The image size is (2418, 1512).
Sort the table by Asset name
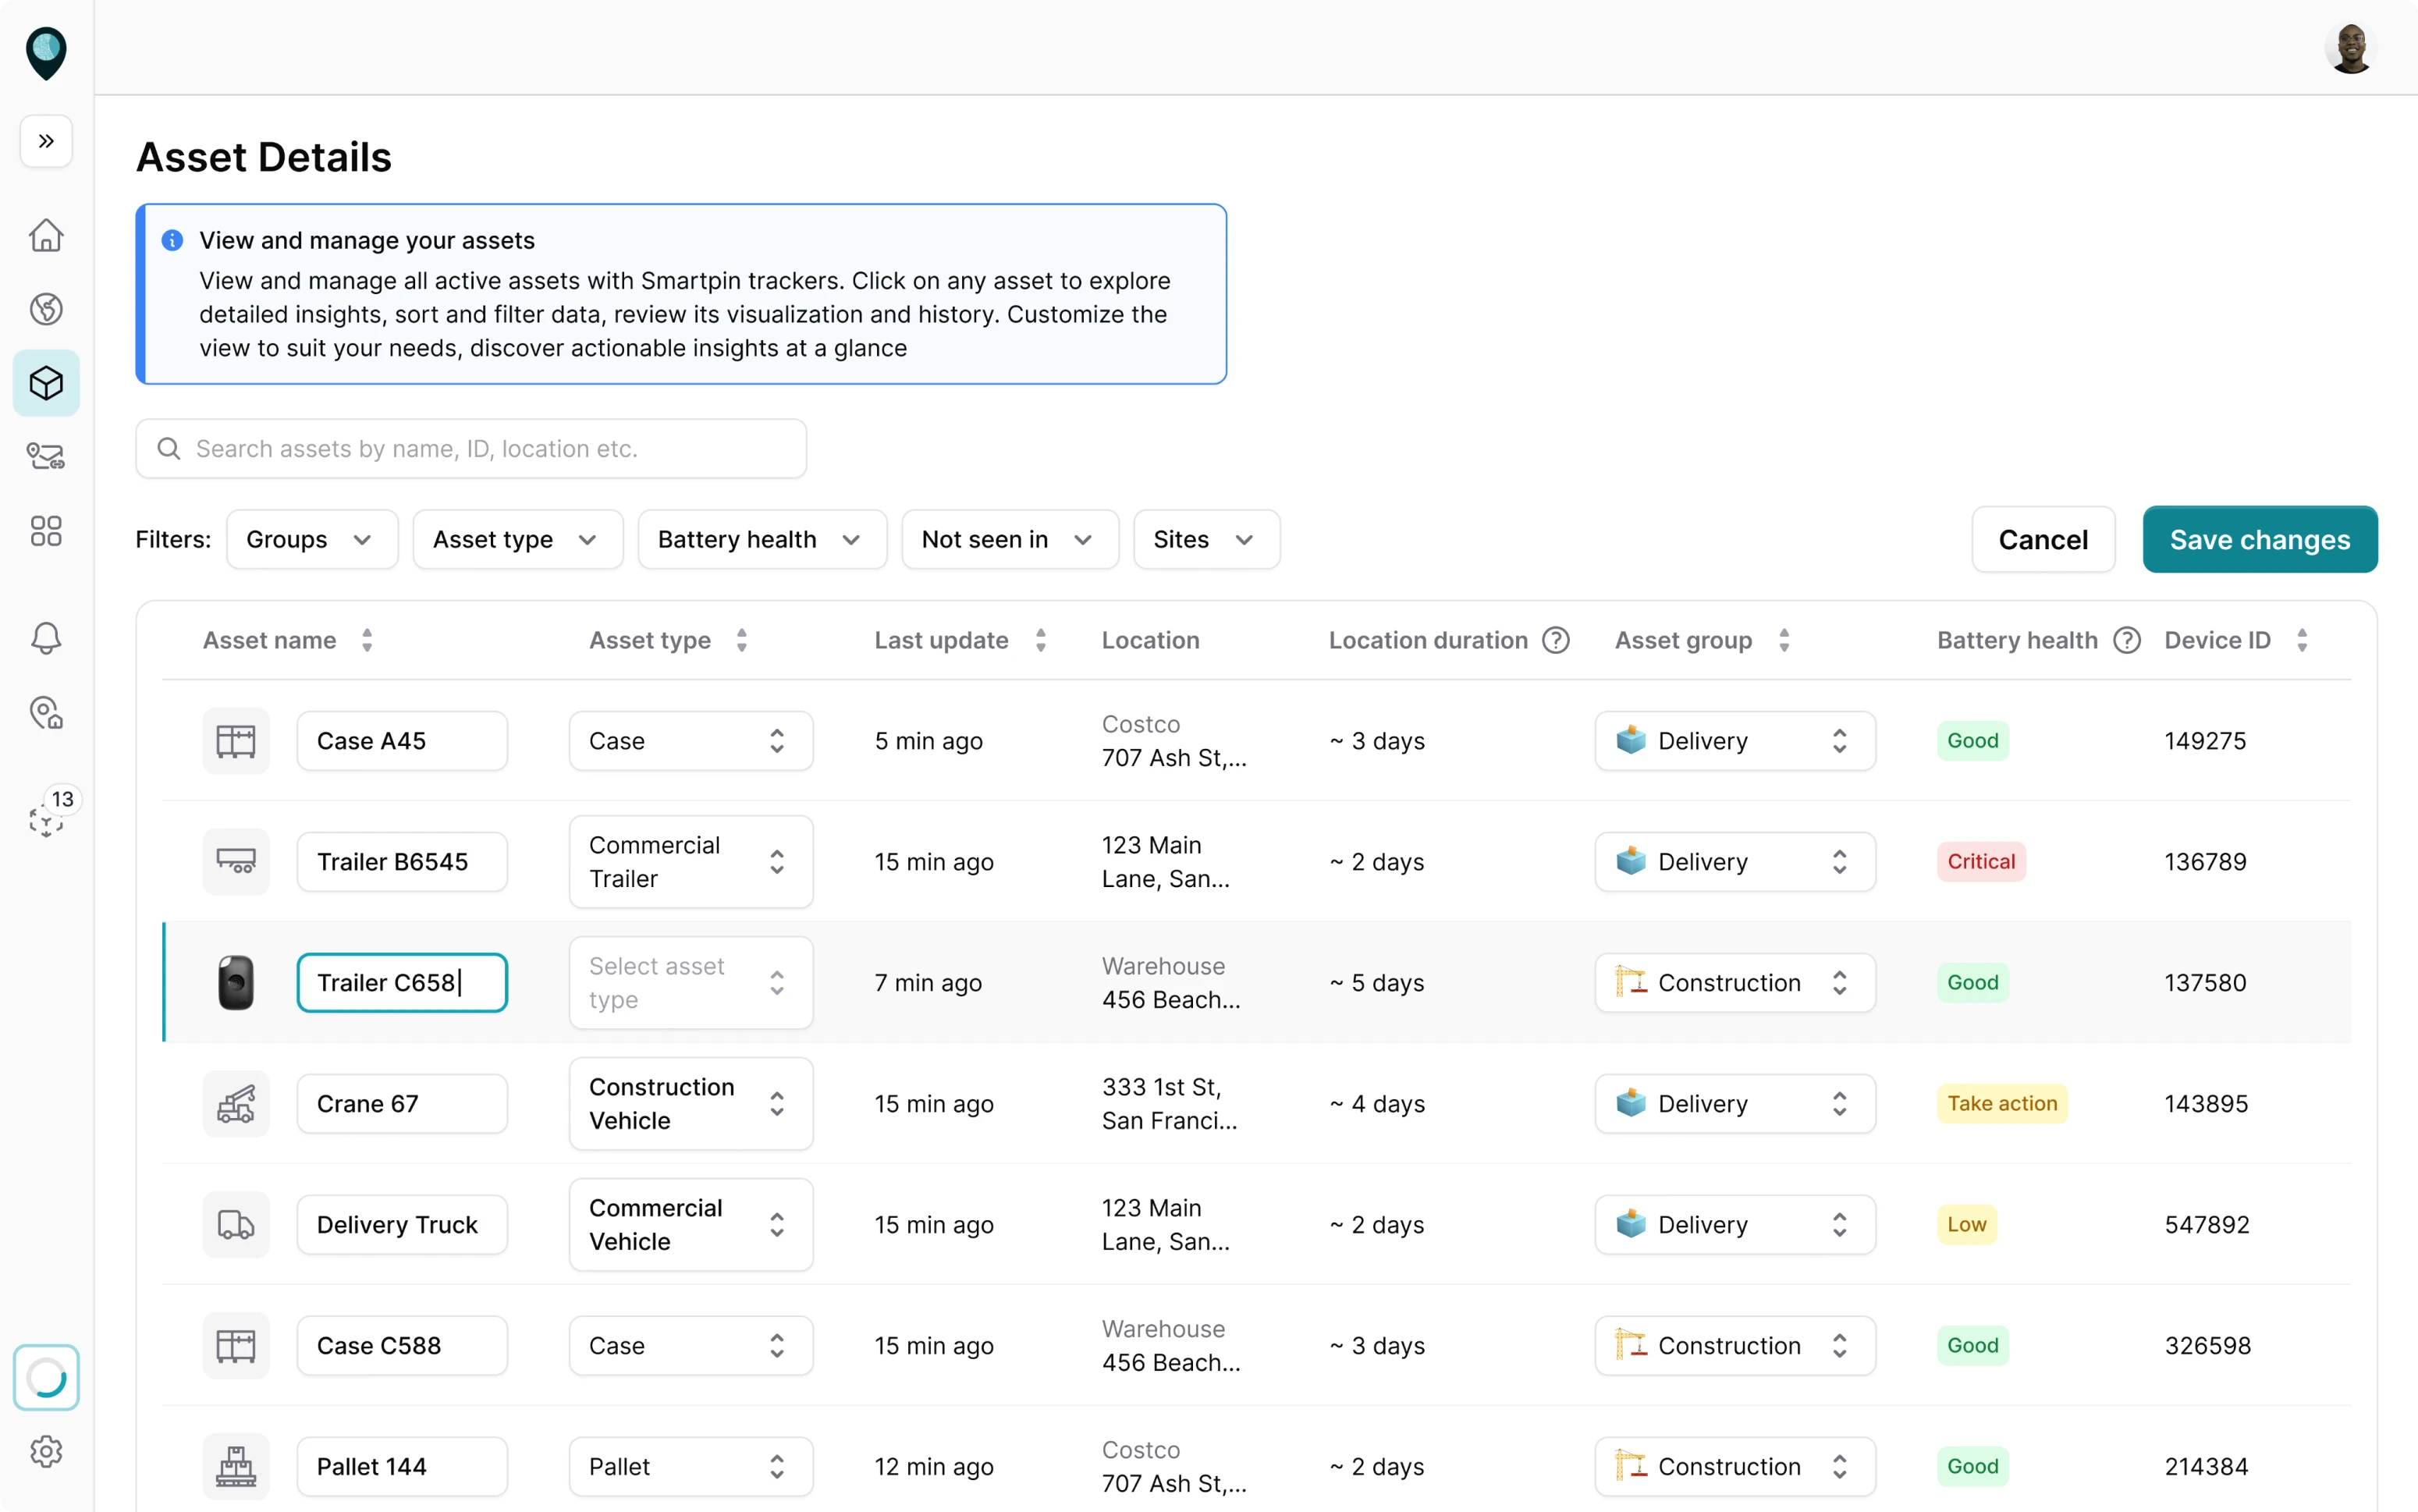pyautogui.click(x=366, y=640)
